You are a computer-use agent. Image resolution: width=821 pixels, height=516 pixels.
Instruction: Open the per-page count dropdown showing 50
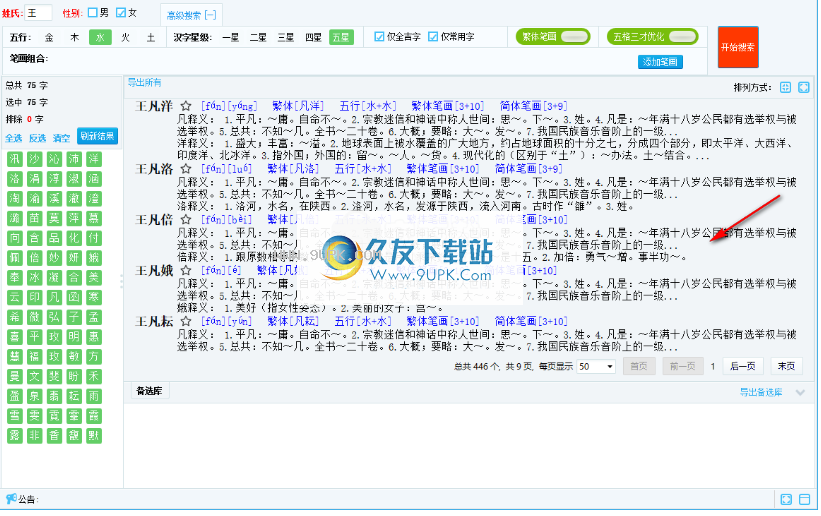pyautogui.click(x=596, y=366)
